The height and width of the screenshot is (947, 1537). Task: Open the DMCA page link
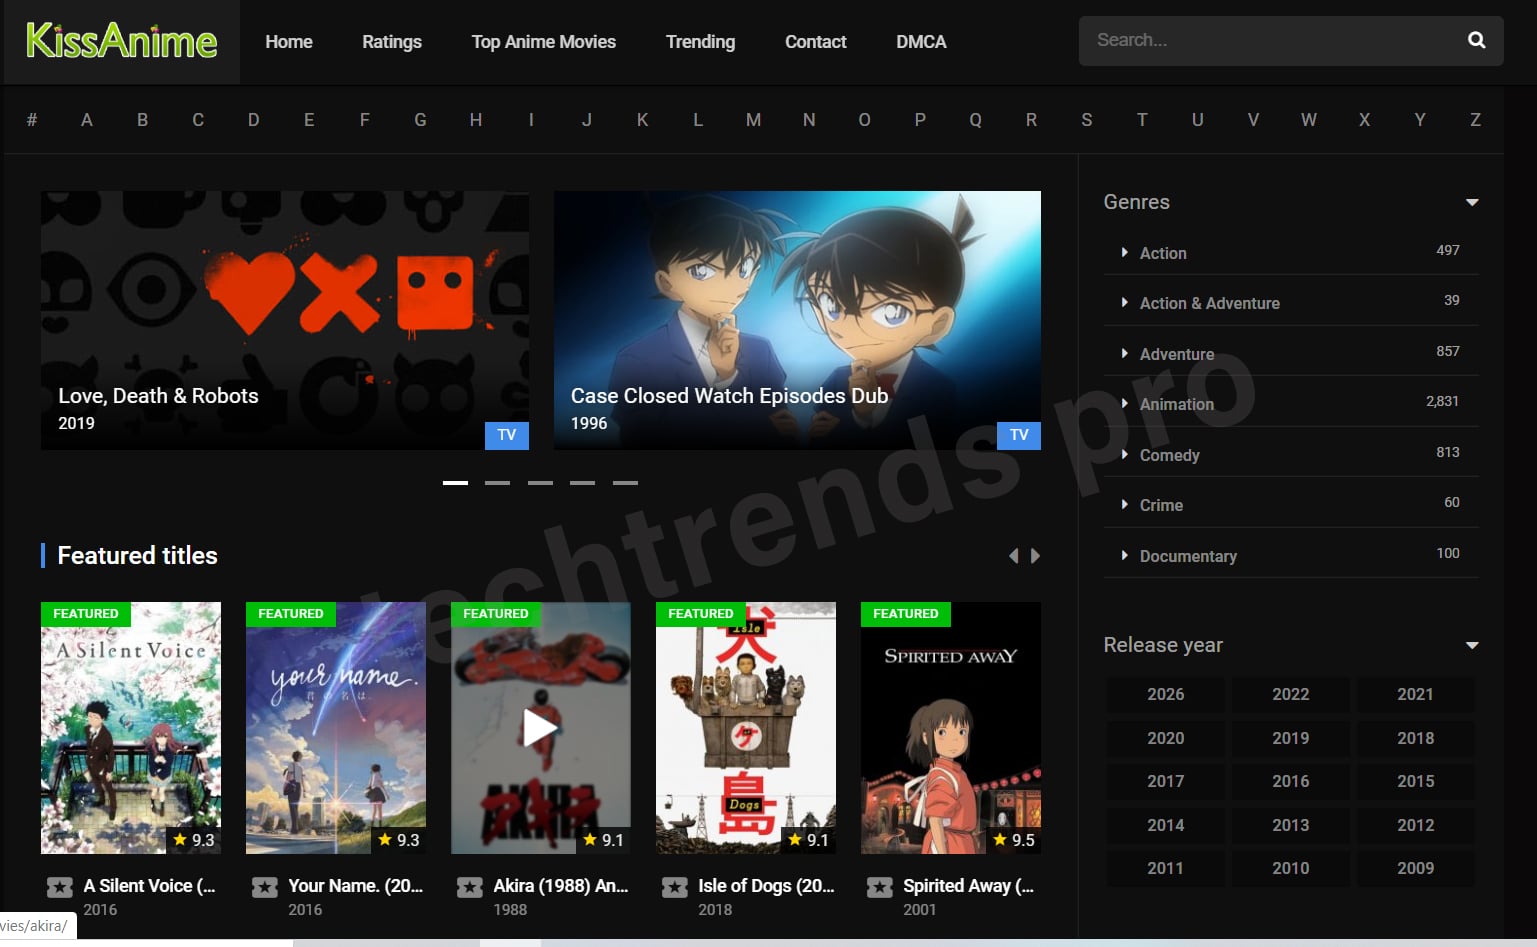919,41
